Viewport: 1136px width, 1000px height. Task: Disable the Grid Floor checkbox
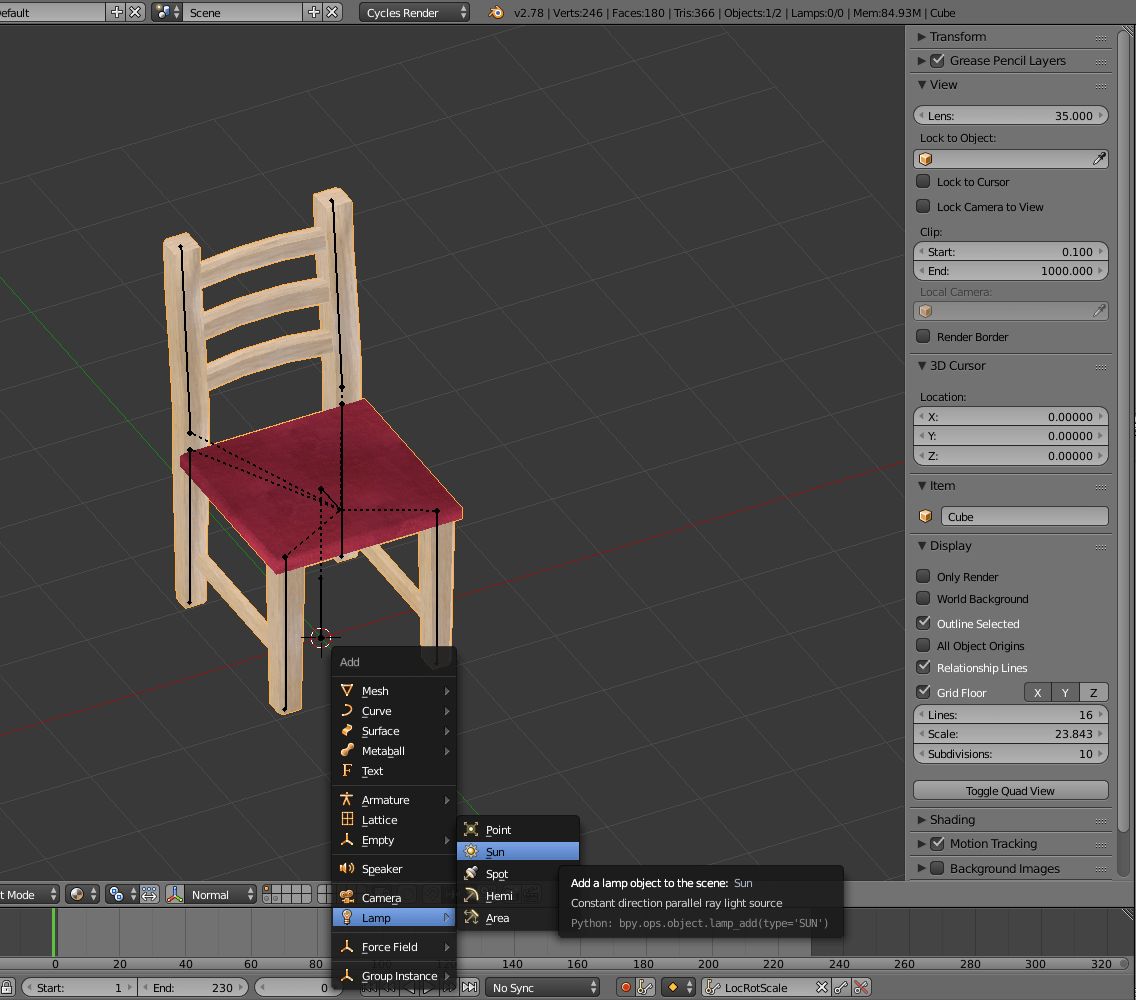923,692
